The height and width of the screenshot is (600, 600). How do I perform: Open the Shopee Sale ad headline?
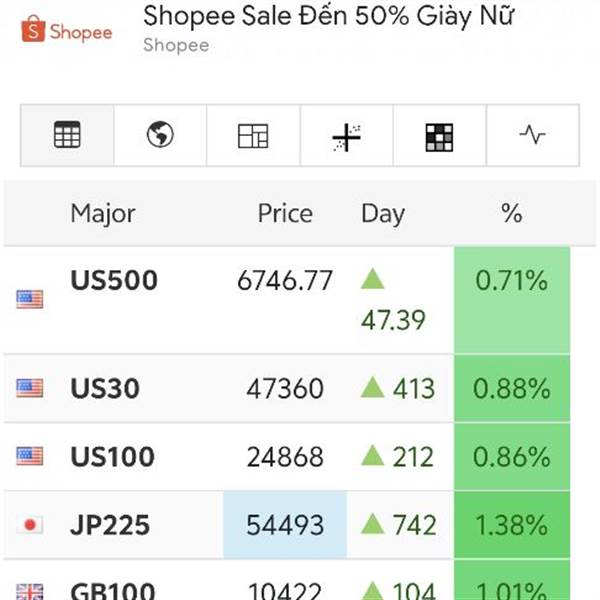(x=329, y=17)
